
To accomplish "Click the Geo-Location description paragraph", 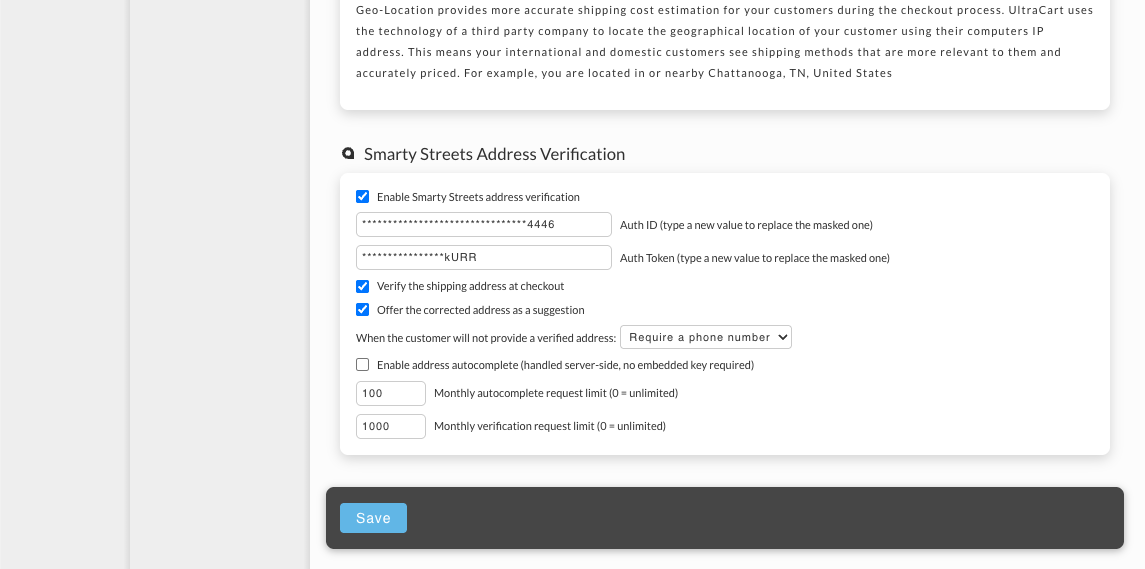I will tap(724, 42).
